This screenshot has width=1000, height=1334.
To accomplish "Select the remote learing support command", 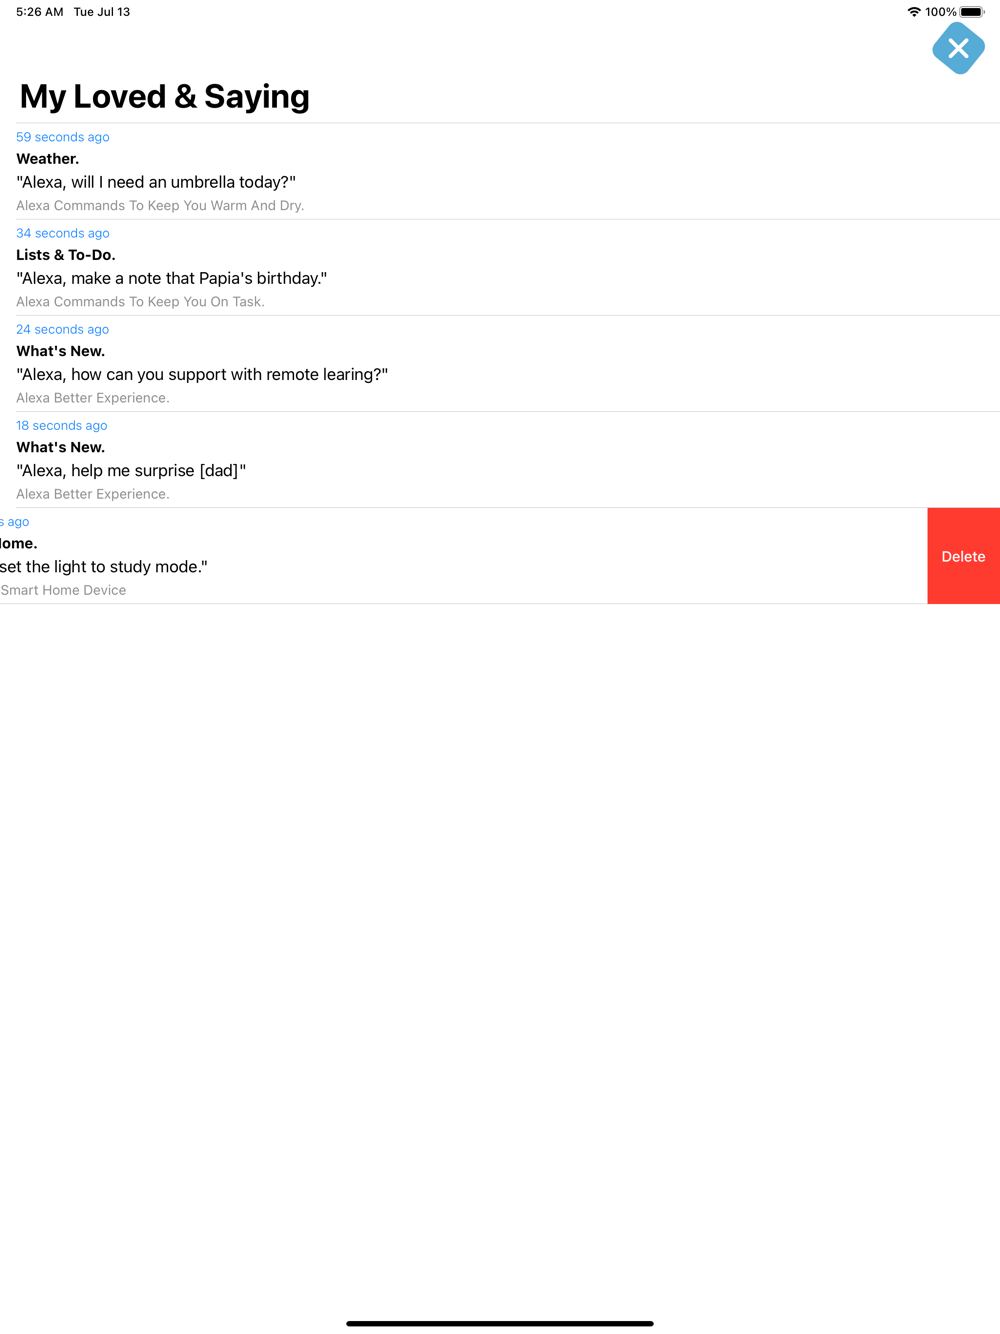I will (202, 374).
